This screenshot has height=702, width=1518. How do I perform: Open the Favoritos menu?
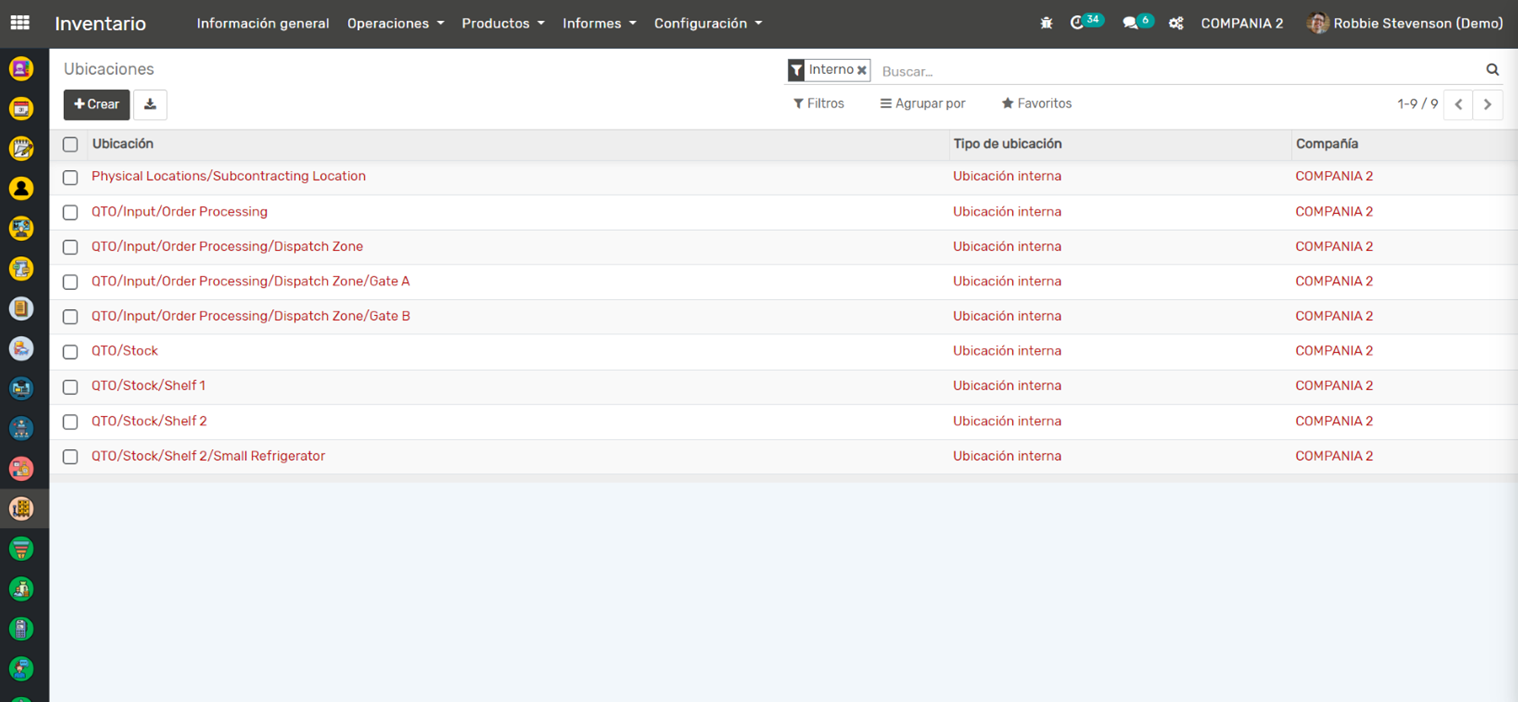[x=1036, y=104]
